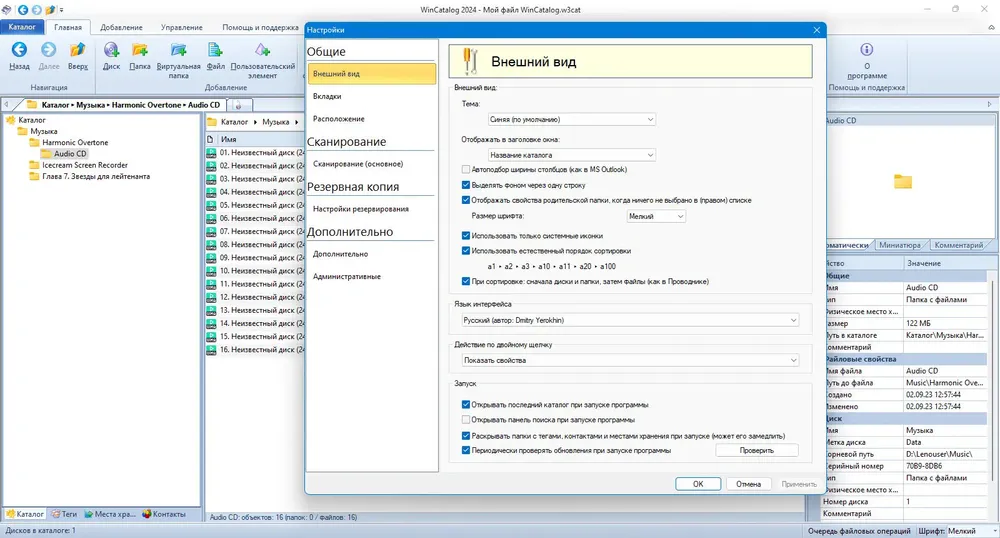Image resolution: width=1000 pixels, height=538 pixels.
Task: Toggle Открывать последний каталог при запуске
Action: pos(466,405)
